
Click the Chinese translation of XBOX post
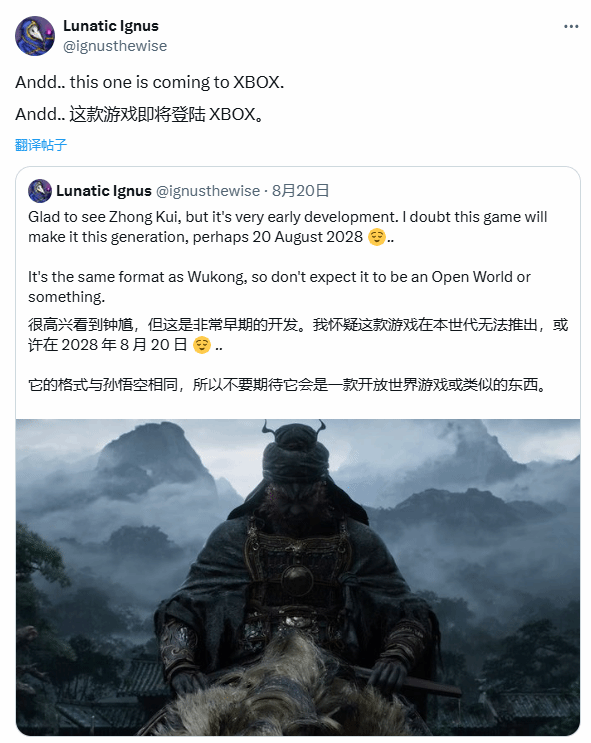(139, 114)
